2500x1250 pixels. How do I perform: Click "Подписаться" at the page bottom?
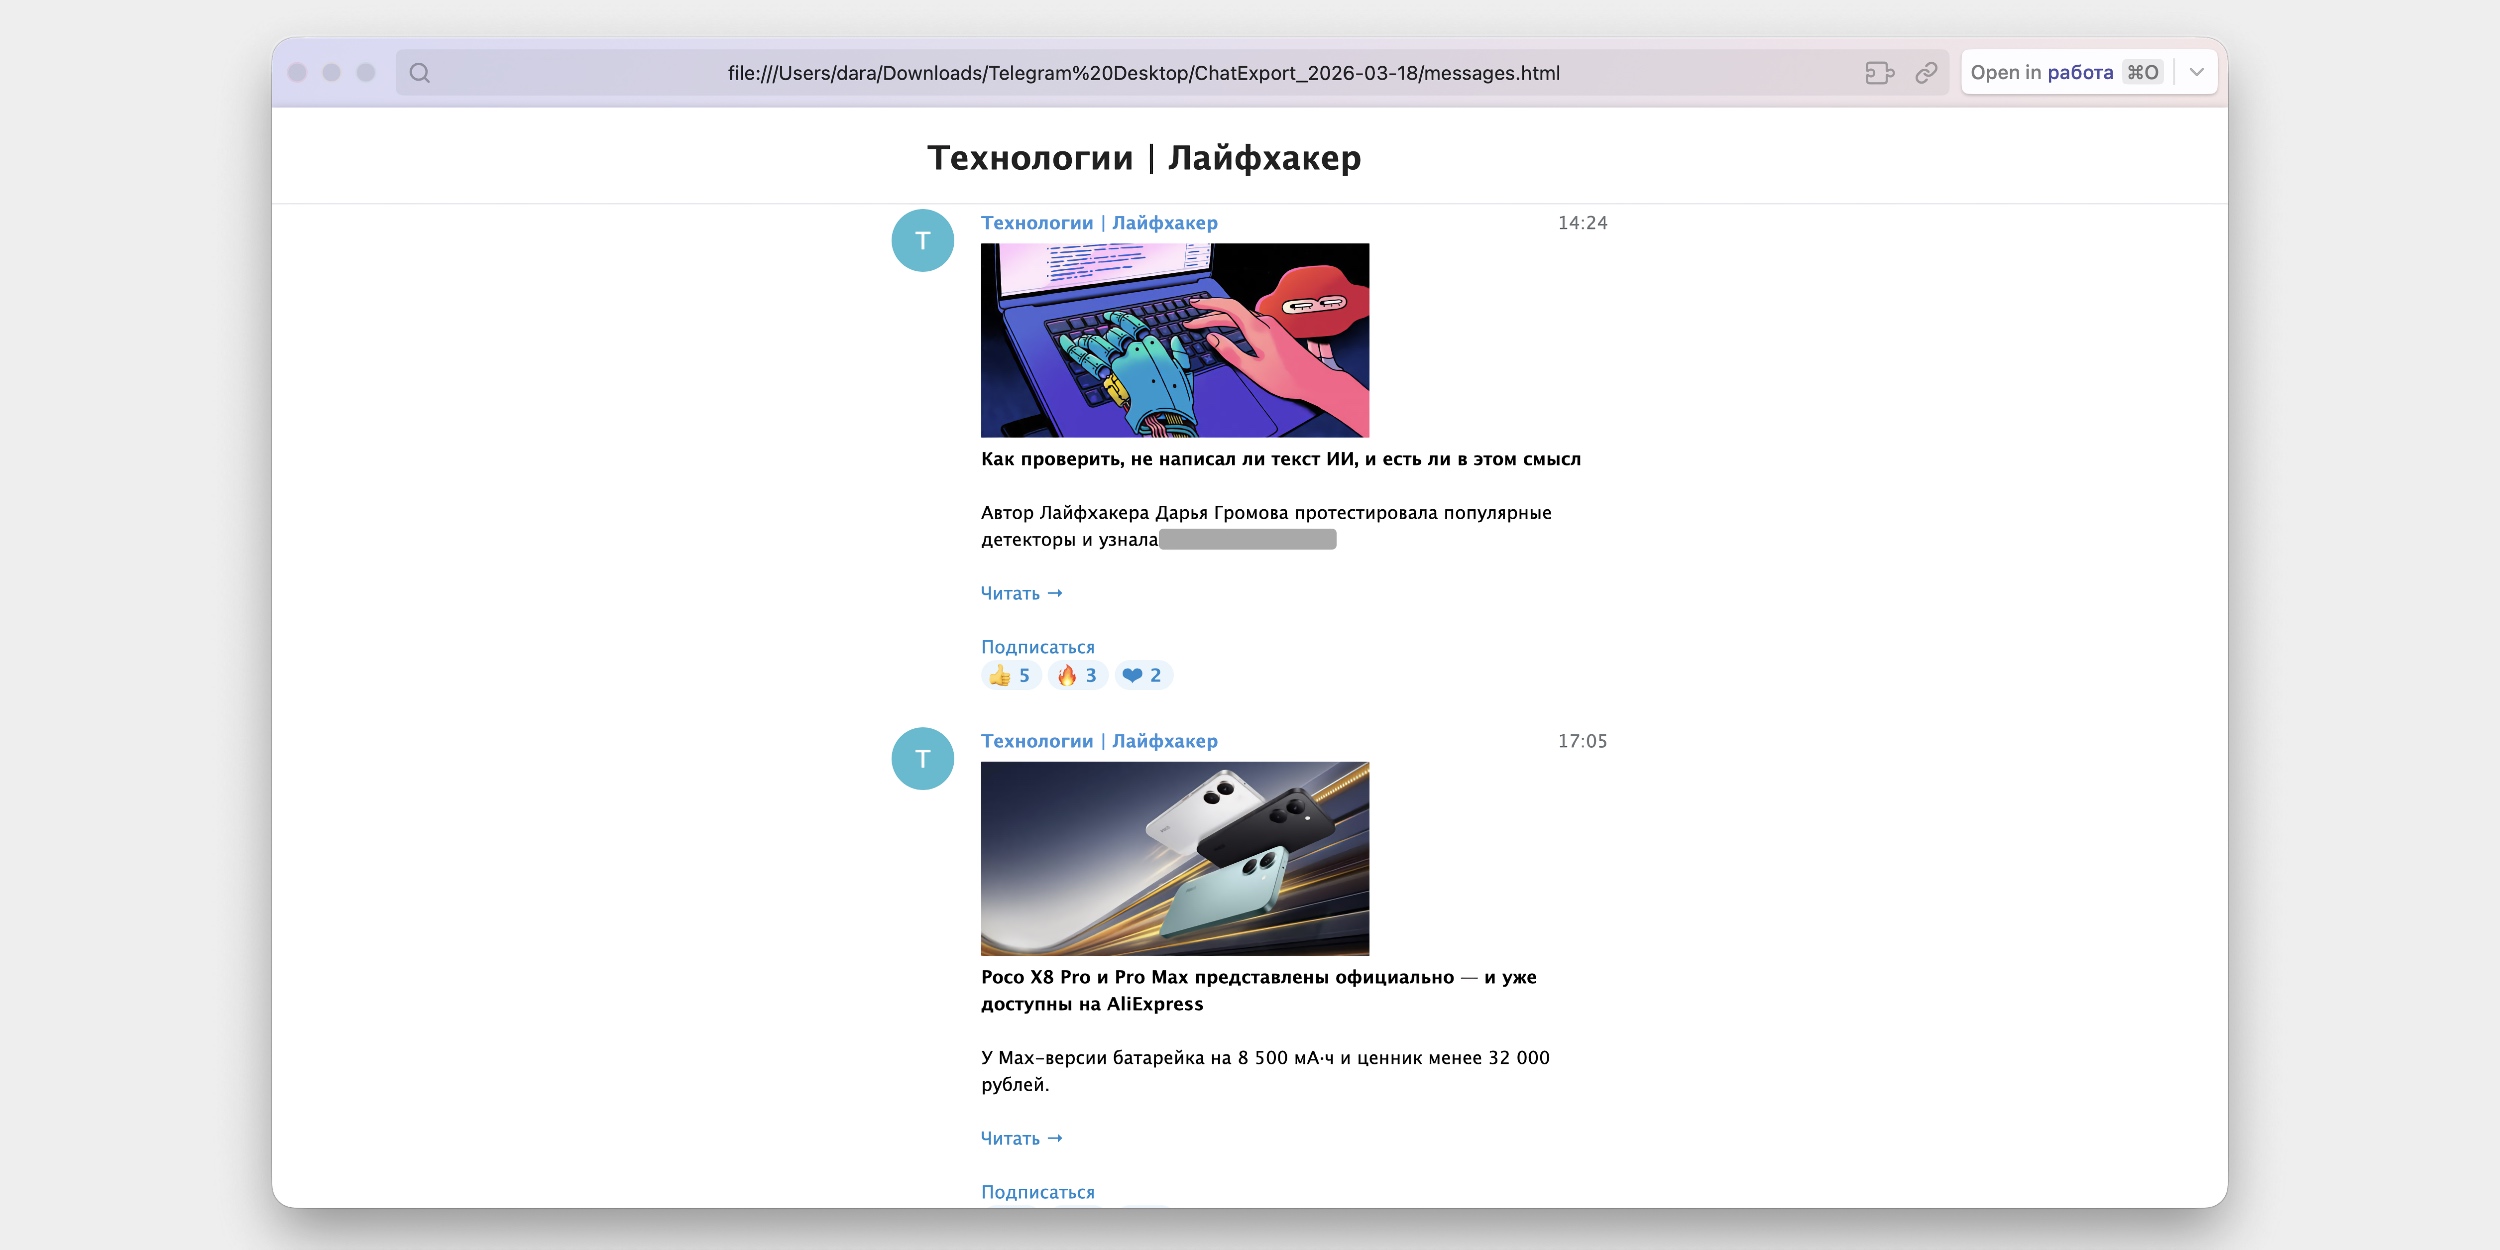[x=1037, y=1191]
